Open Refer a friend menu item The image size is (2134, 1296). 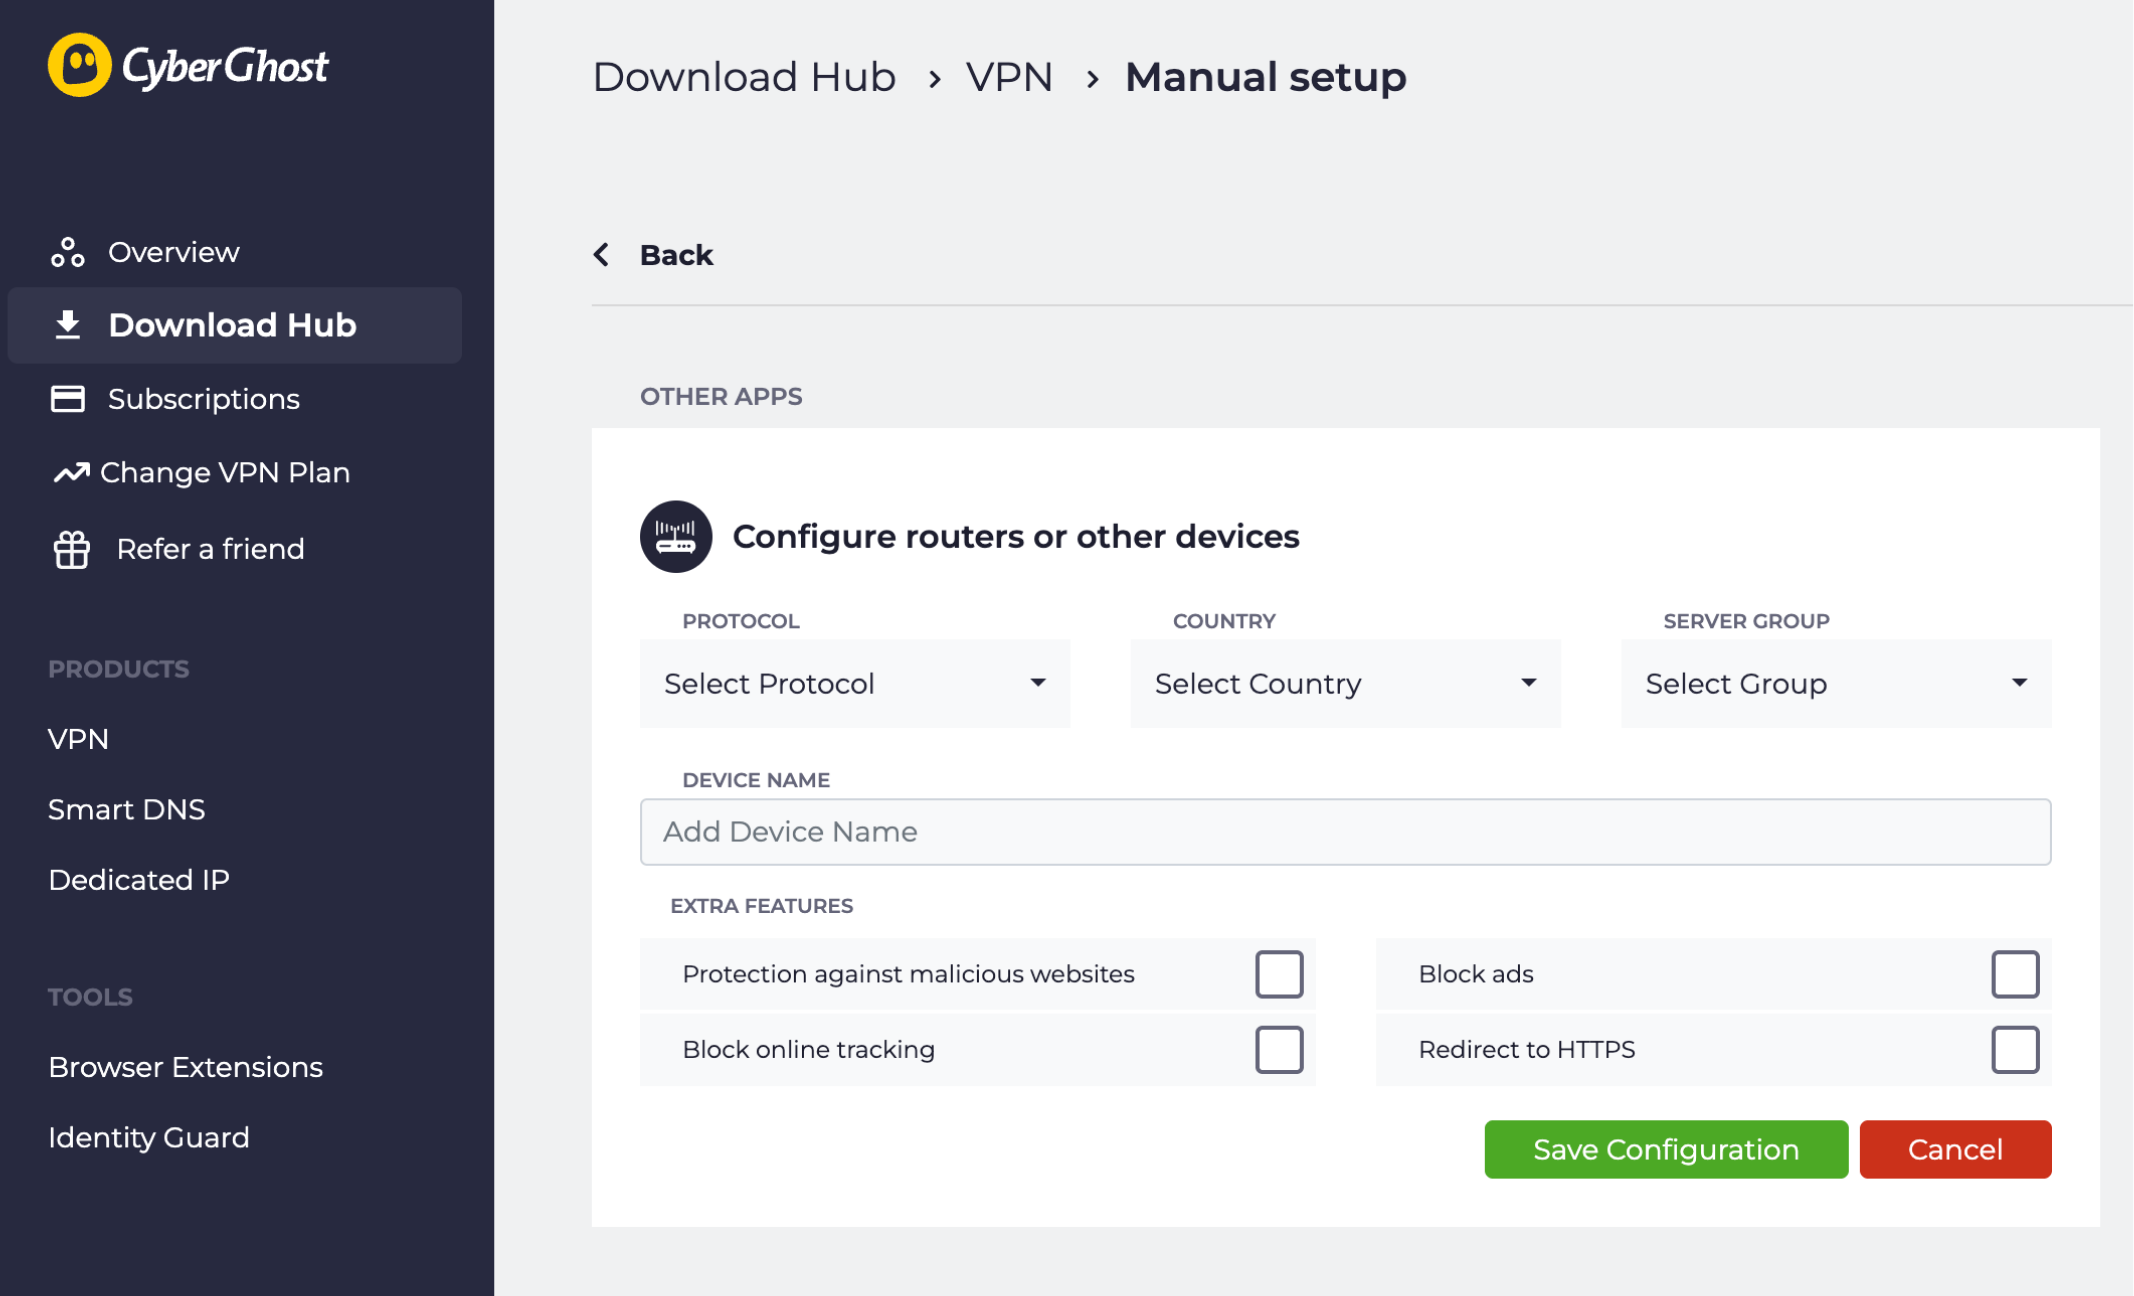pos(210,549)
